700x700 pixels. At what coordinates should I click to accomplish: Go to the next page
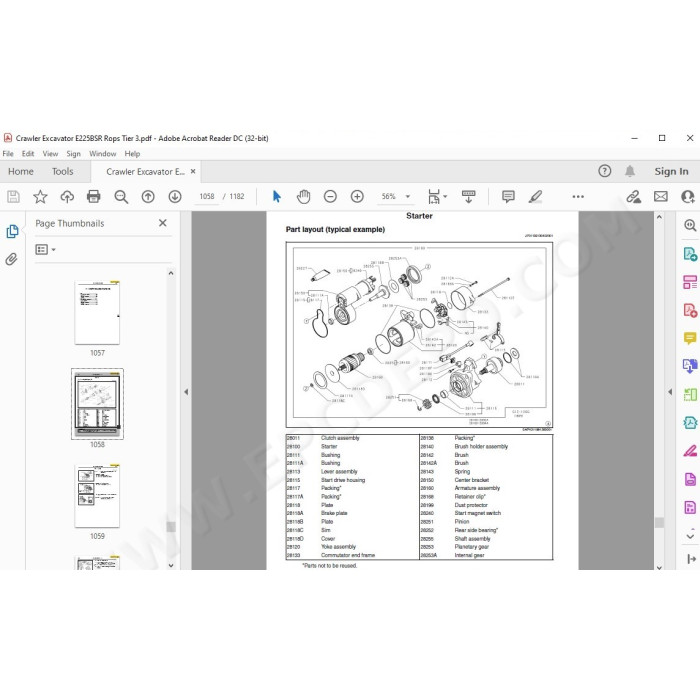(175, 196)
